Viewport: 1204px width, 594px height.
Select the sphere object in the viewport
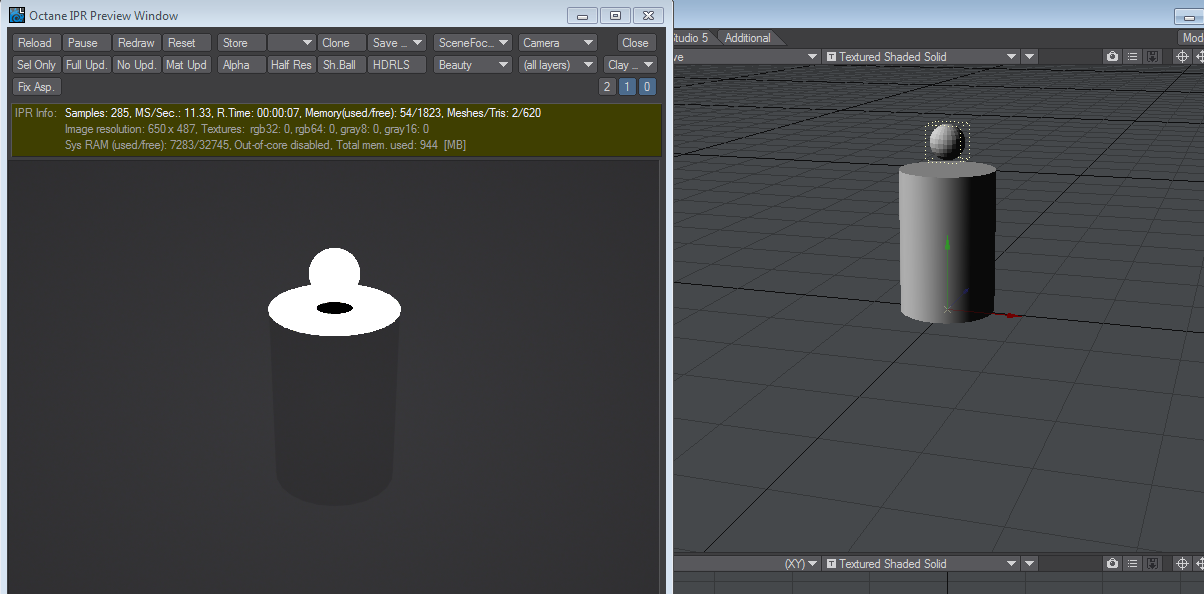point(947,141)
